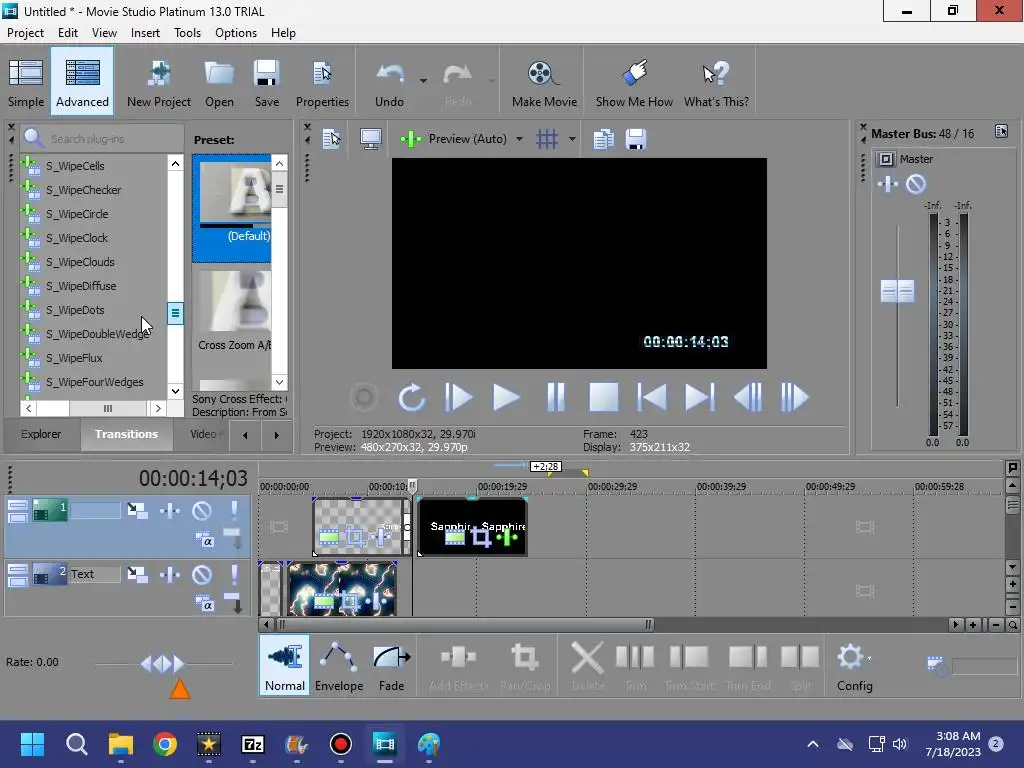Viewport: 1024px width, 768px height.
Task: Activate the What's This help pointer
Action: (x=716, y=82)
